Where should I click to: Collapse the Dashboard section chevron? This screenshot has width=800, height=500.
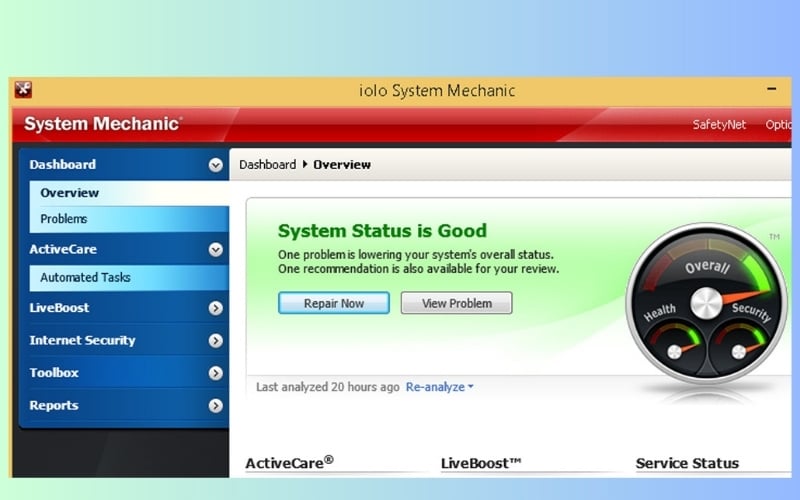tap(215, 165)
